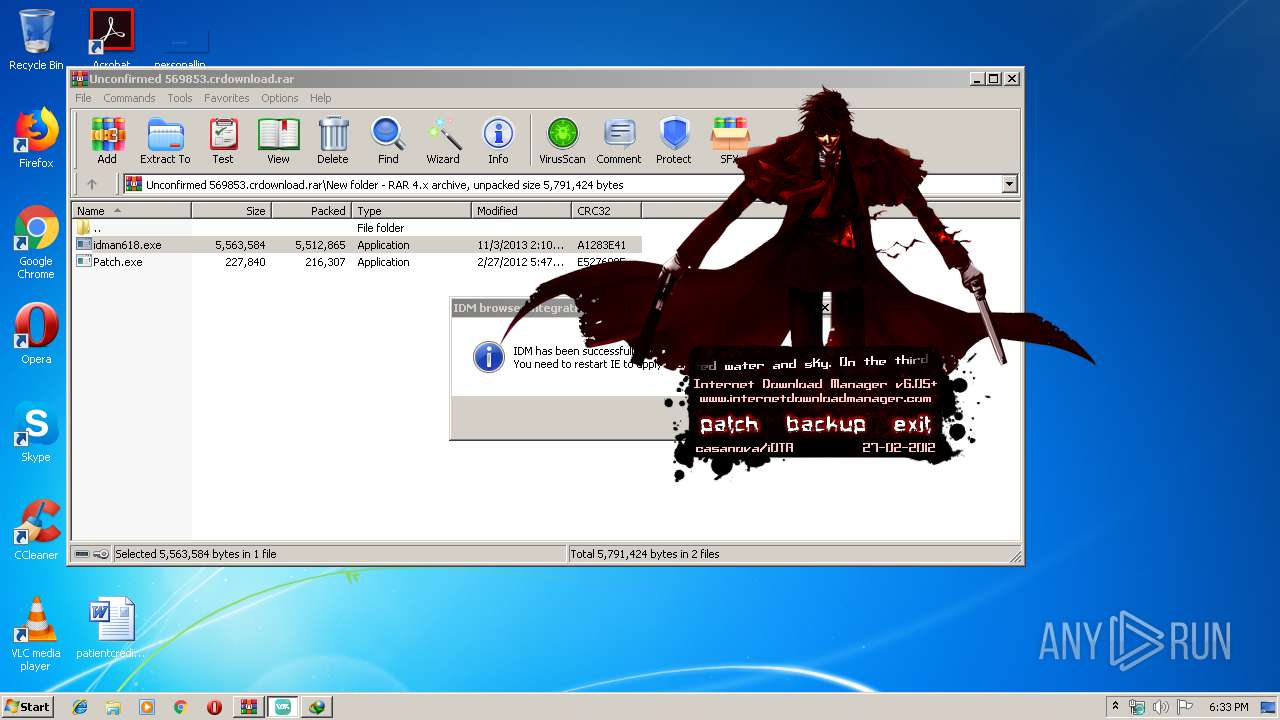1280x720 pixels.
Task: Click the WinRAR taskbar button
Action: pos(249,707)
